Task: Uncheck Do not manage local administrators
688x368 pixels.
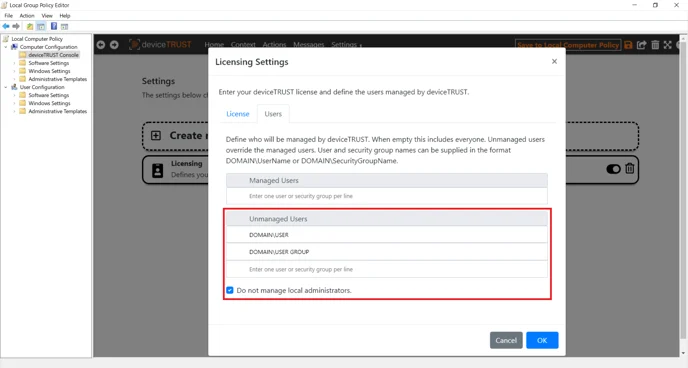Action: coord(230,290)
